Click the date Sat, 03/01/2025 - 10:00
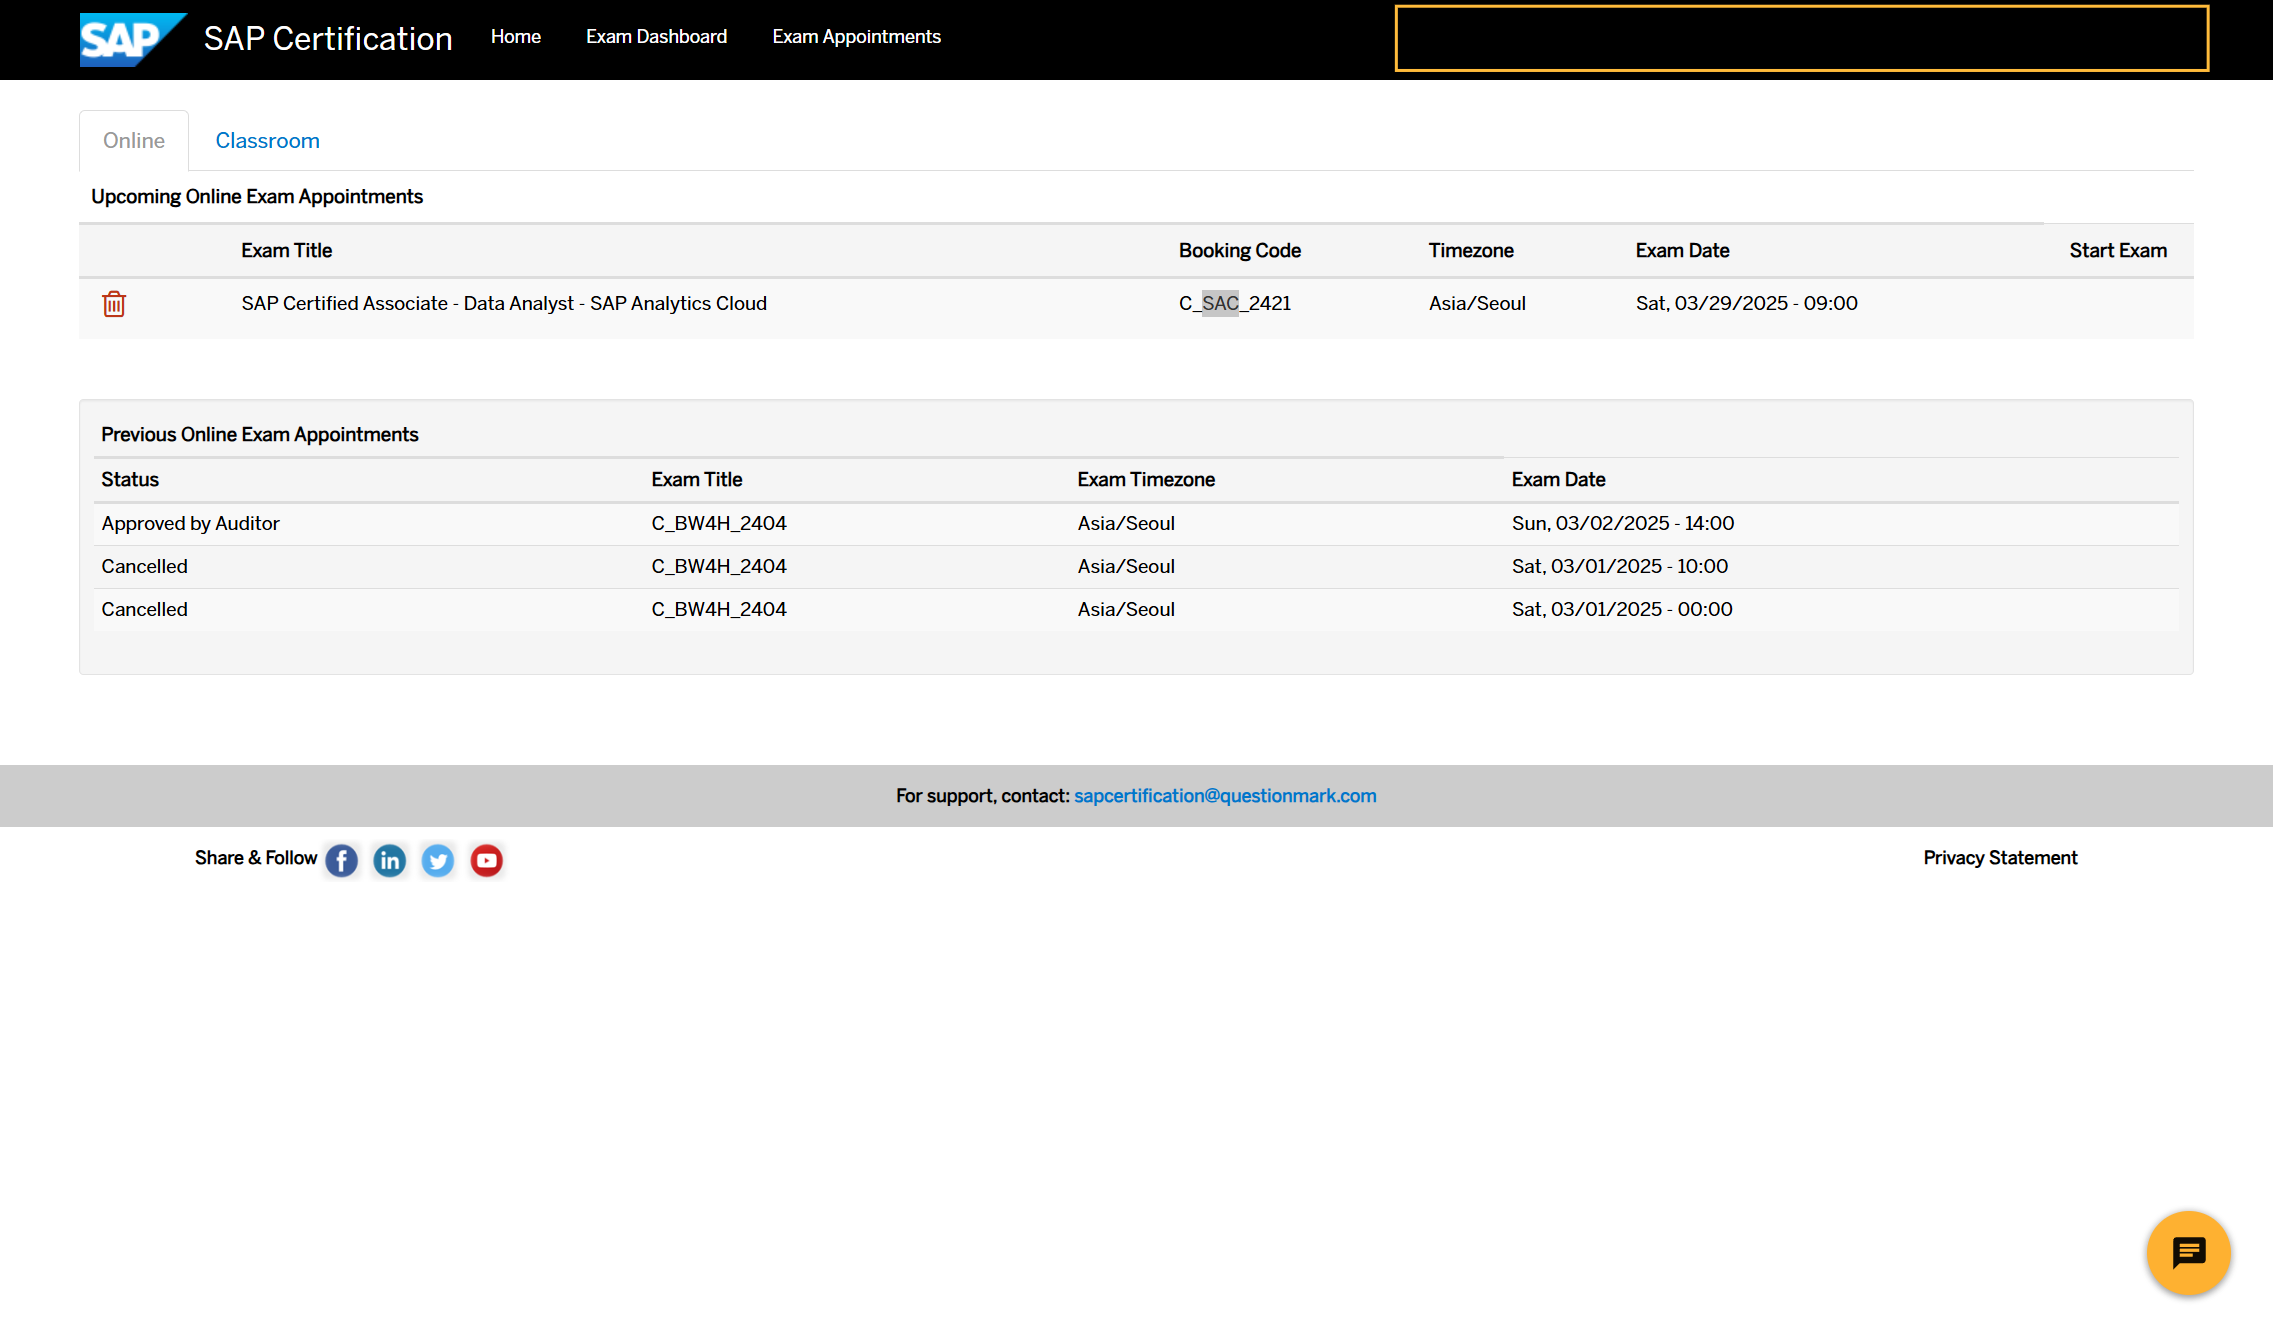 [x=1620, y=566]
